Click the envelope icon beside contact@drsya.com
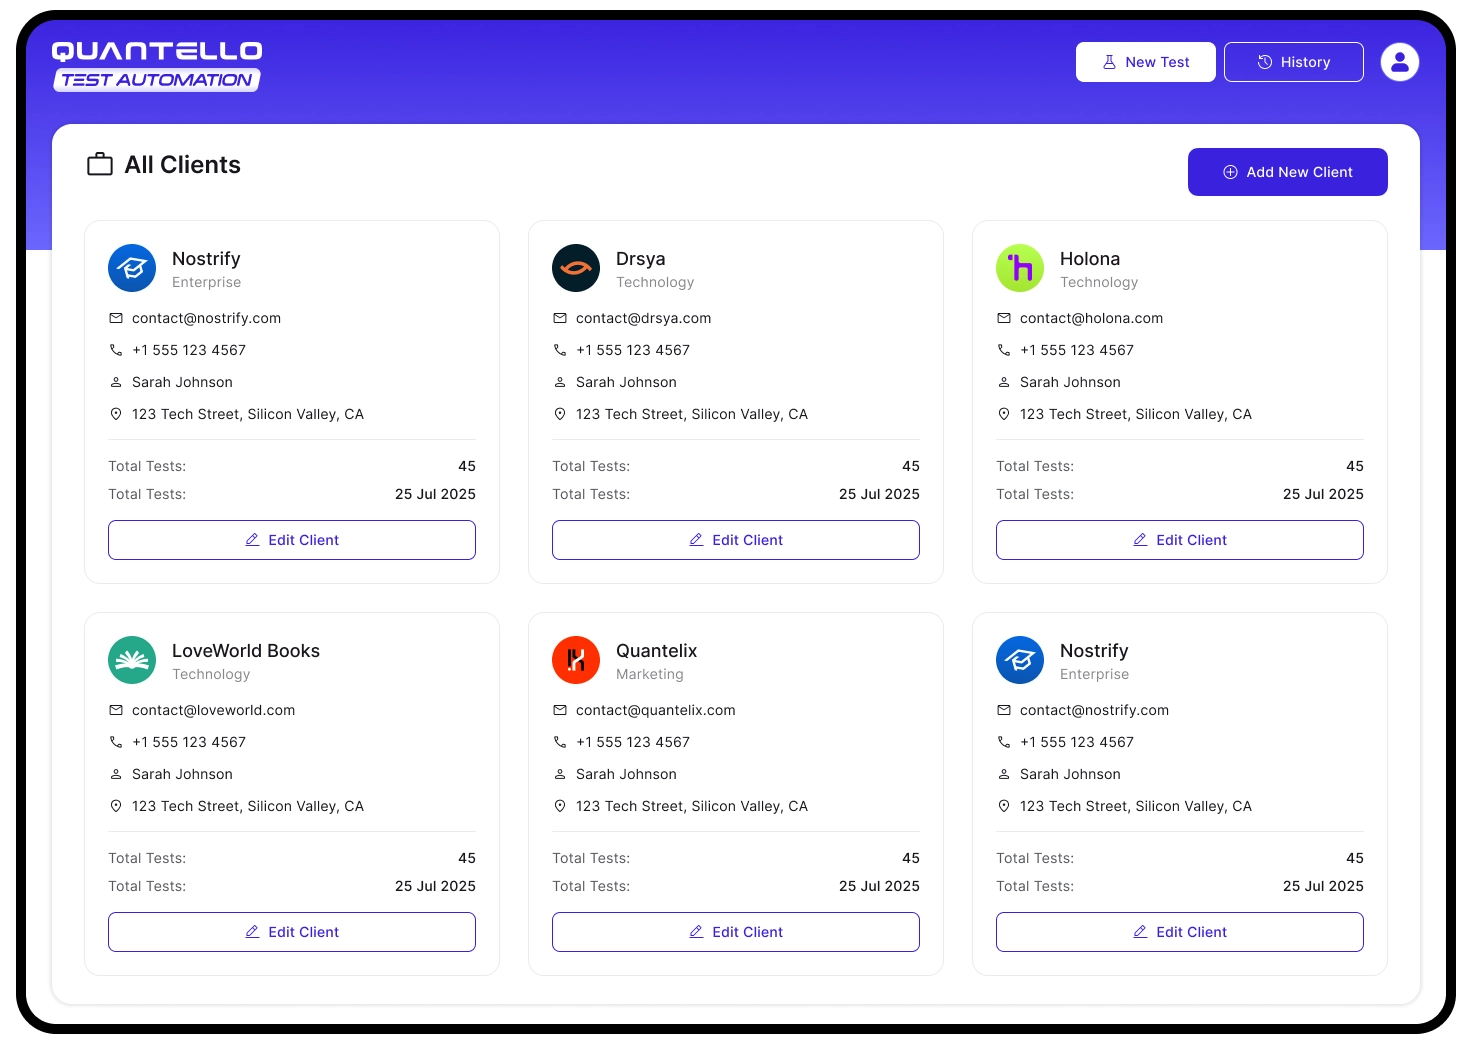Screen dimensions: 1472x1056 click(560, 318)
